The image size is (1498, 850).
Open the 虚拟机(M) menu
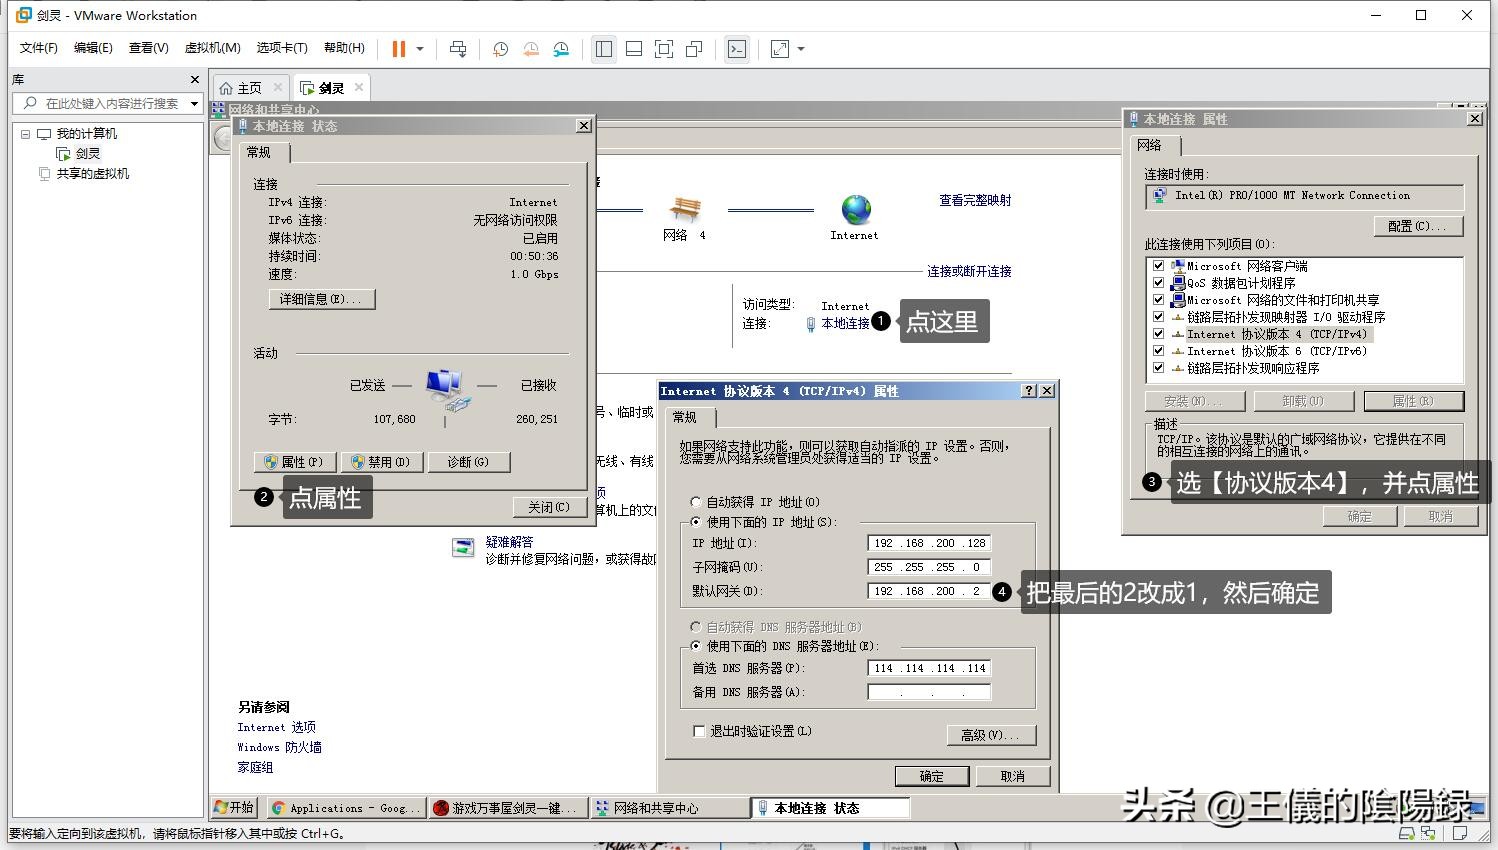point(212,48)
